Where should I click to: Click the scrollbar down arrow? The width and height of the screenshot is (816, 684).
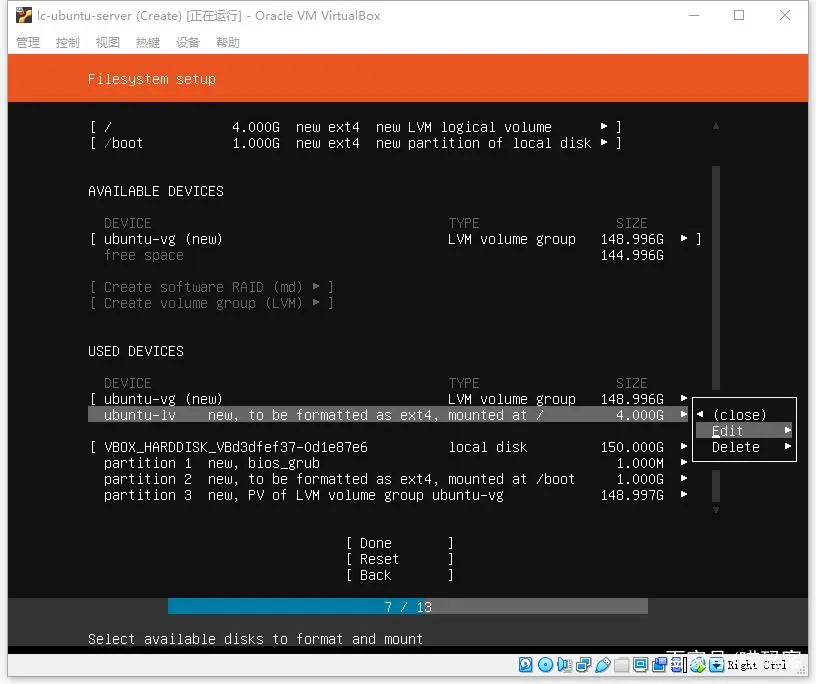click(716, 510)
